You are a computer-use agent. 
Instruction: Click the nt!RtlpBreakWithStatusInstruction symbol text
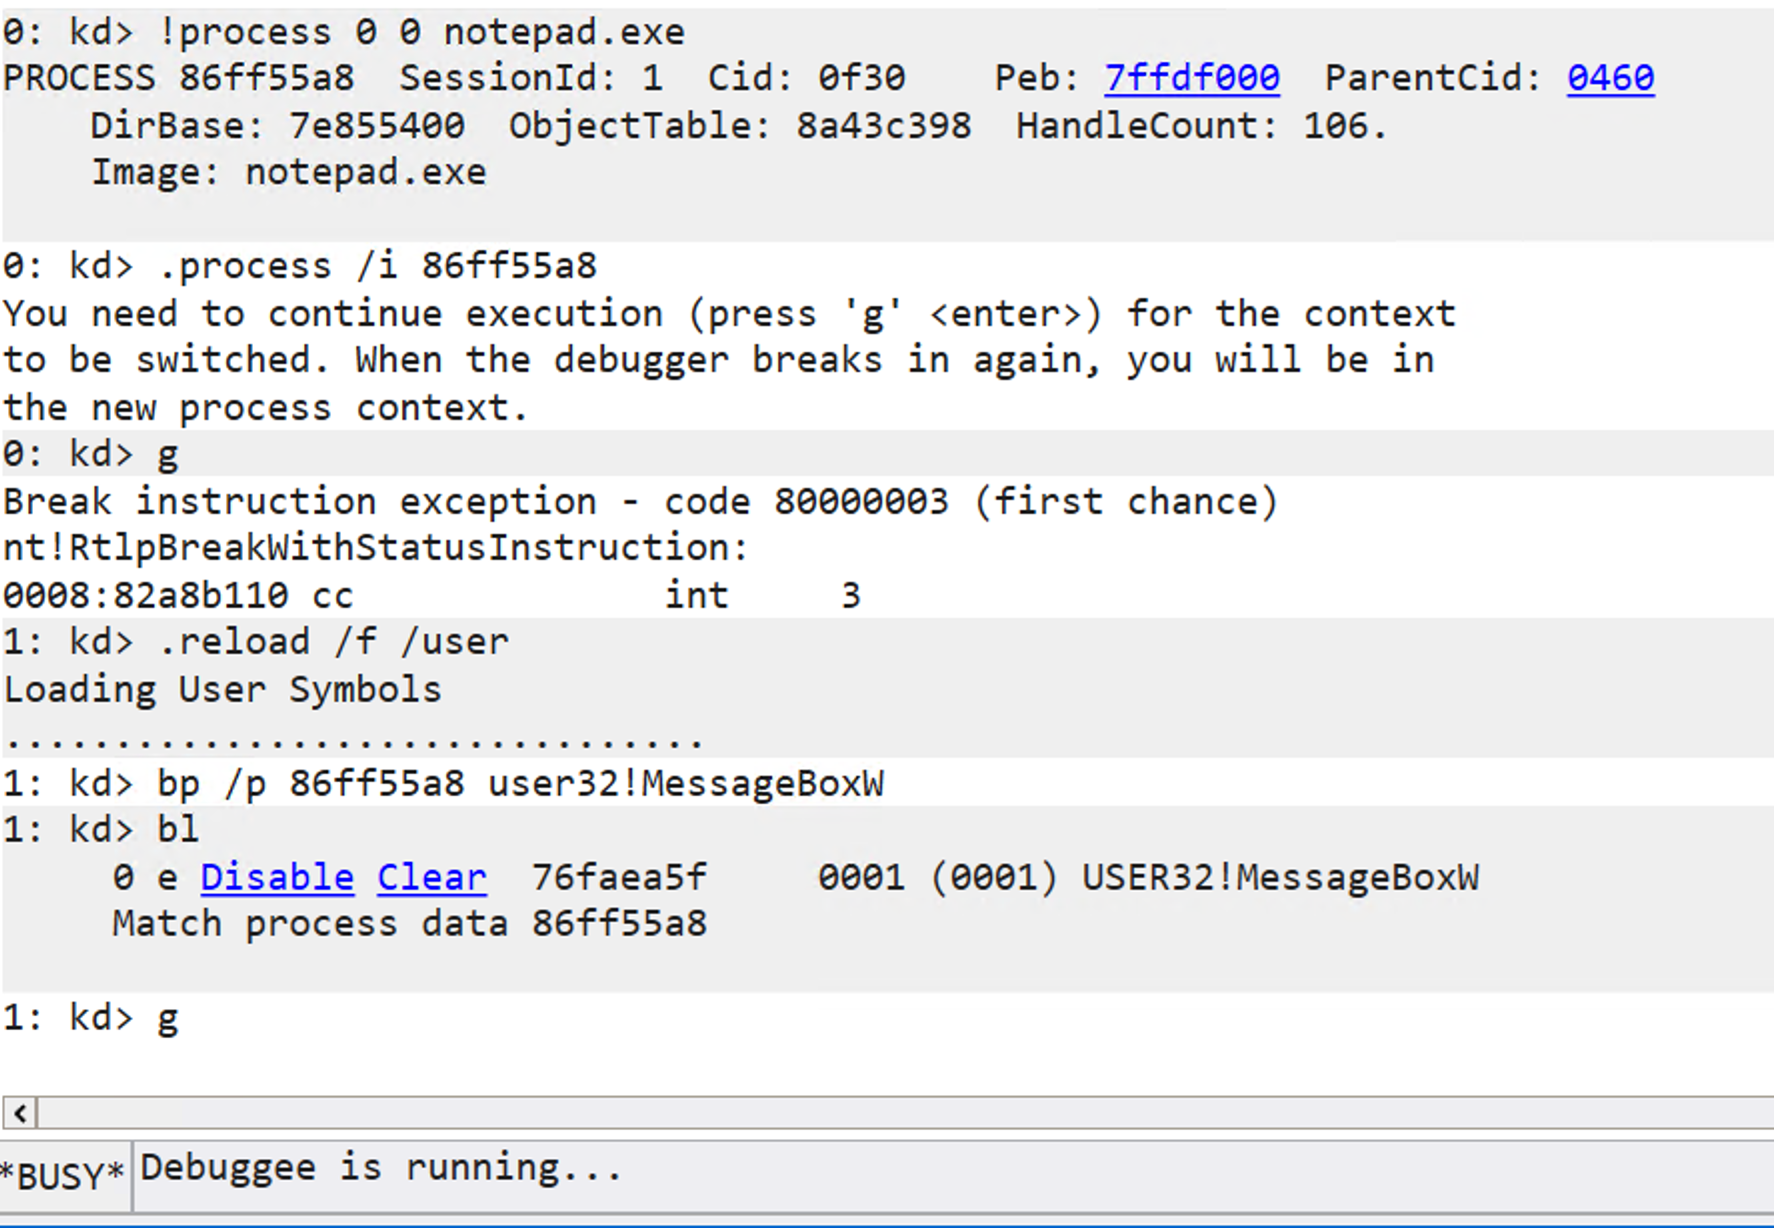coord(375,548)
